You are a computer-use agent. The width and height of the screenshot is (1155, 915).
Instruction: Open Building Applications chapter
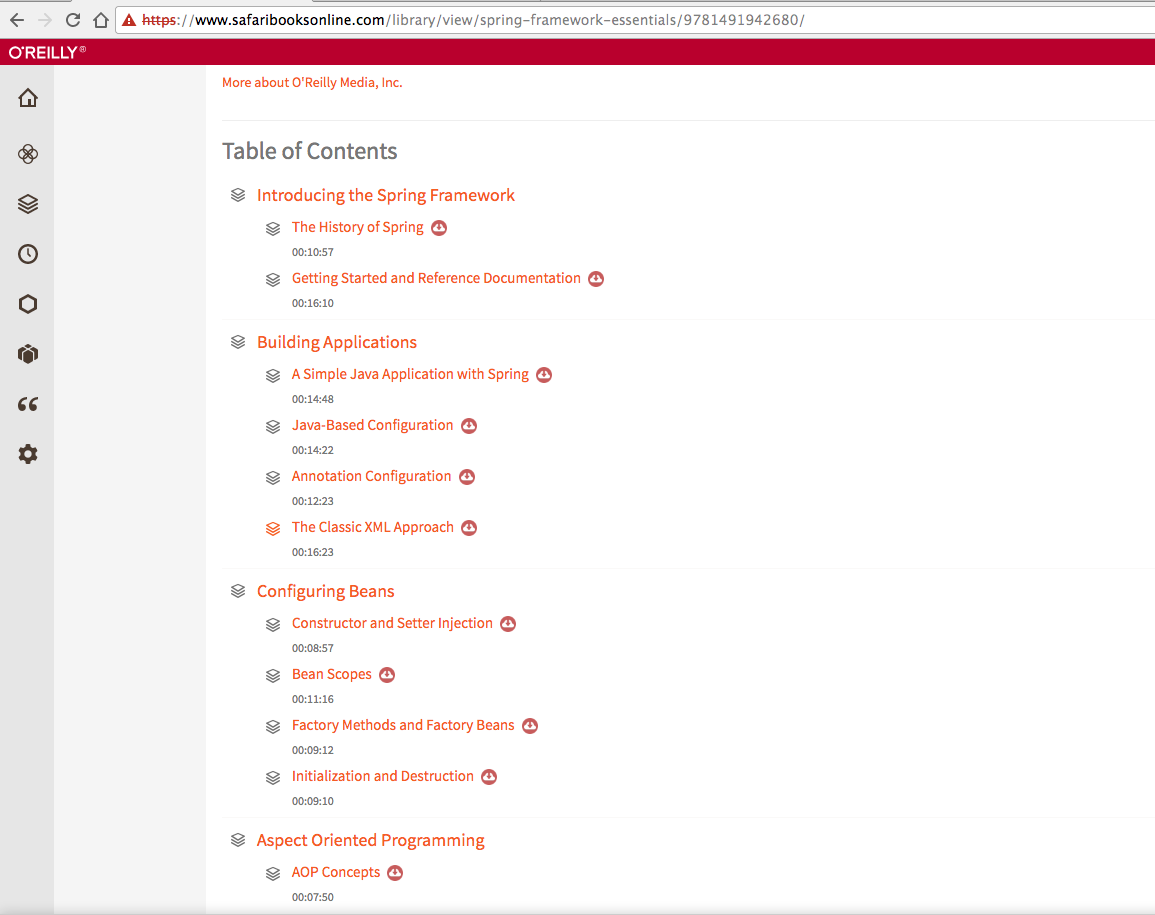(x=337, y=342)
